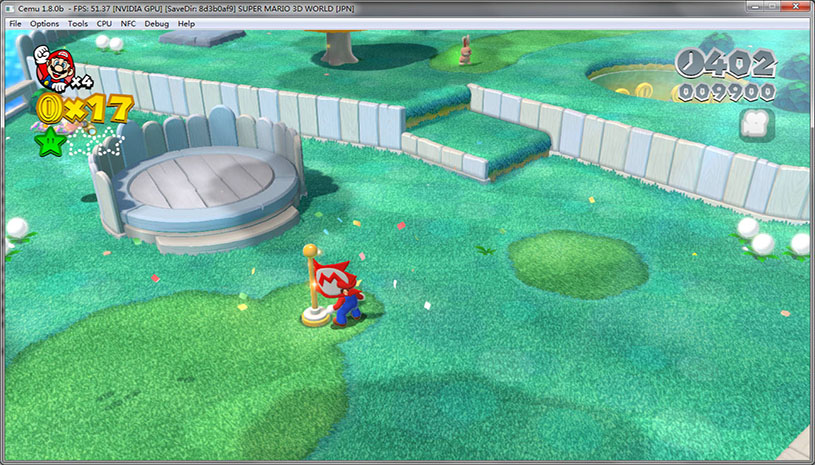This screenshot has width=815, height=465.
Task: Click the 009900 score display
Action: coord(725,92)
